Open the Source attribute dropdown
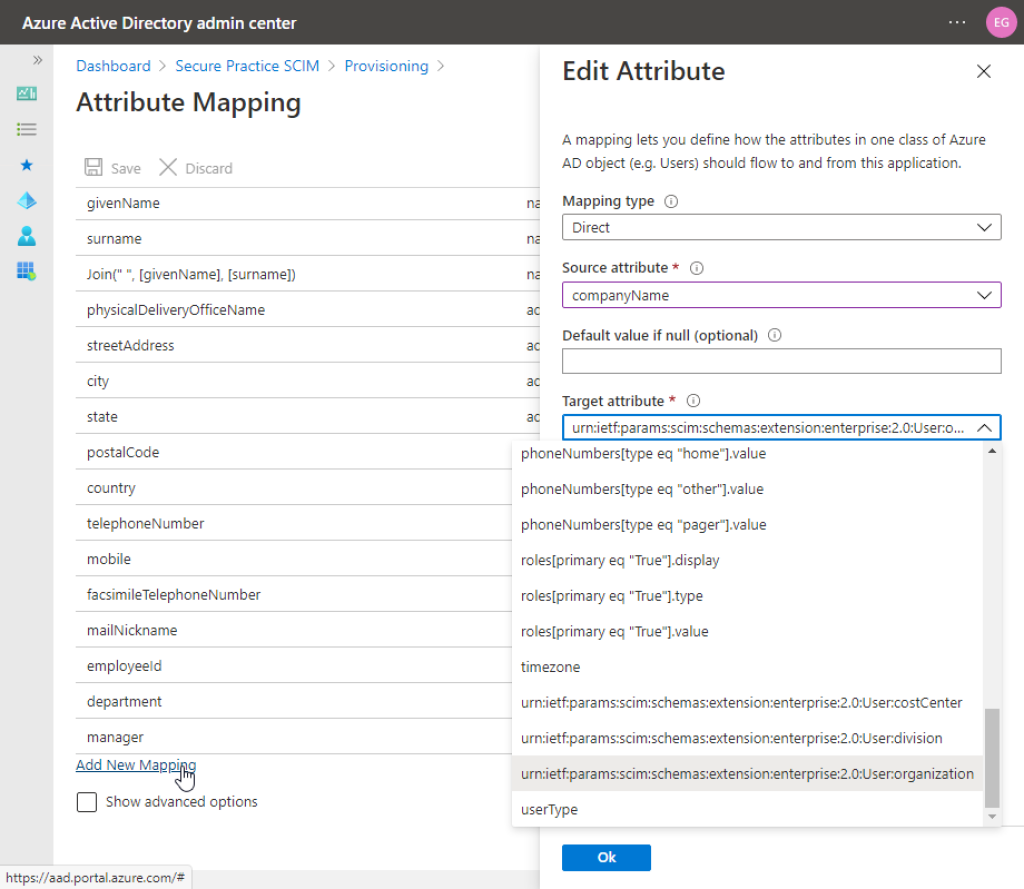 (781, 295)
